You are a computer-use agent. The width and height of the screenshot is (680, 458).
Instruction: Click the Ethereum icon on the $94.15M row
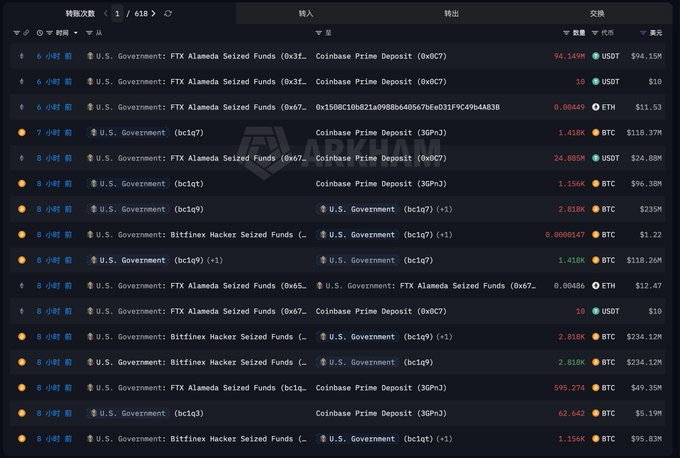click(22, 56)
